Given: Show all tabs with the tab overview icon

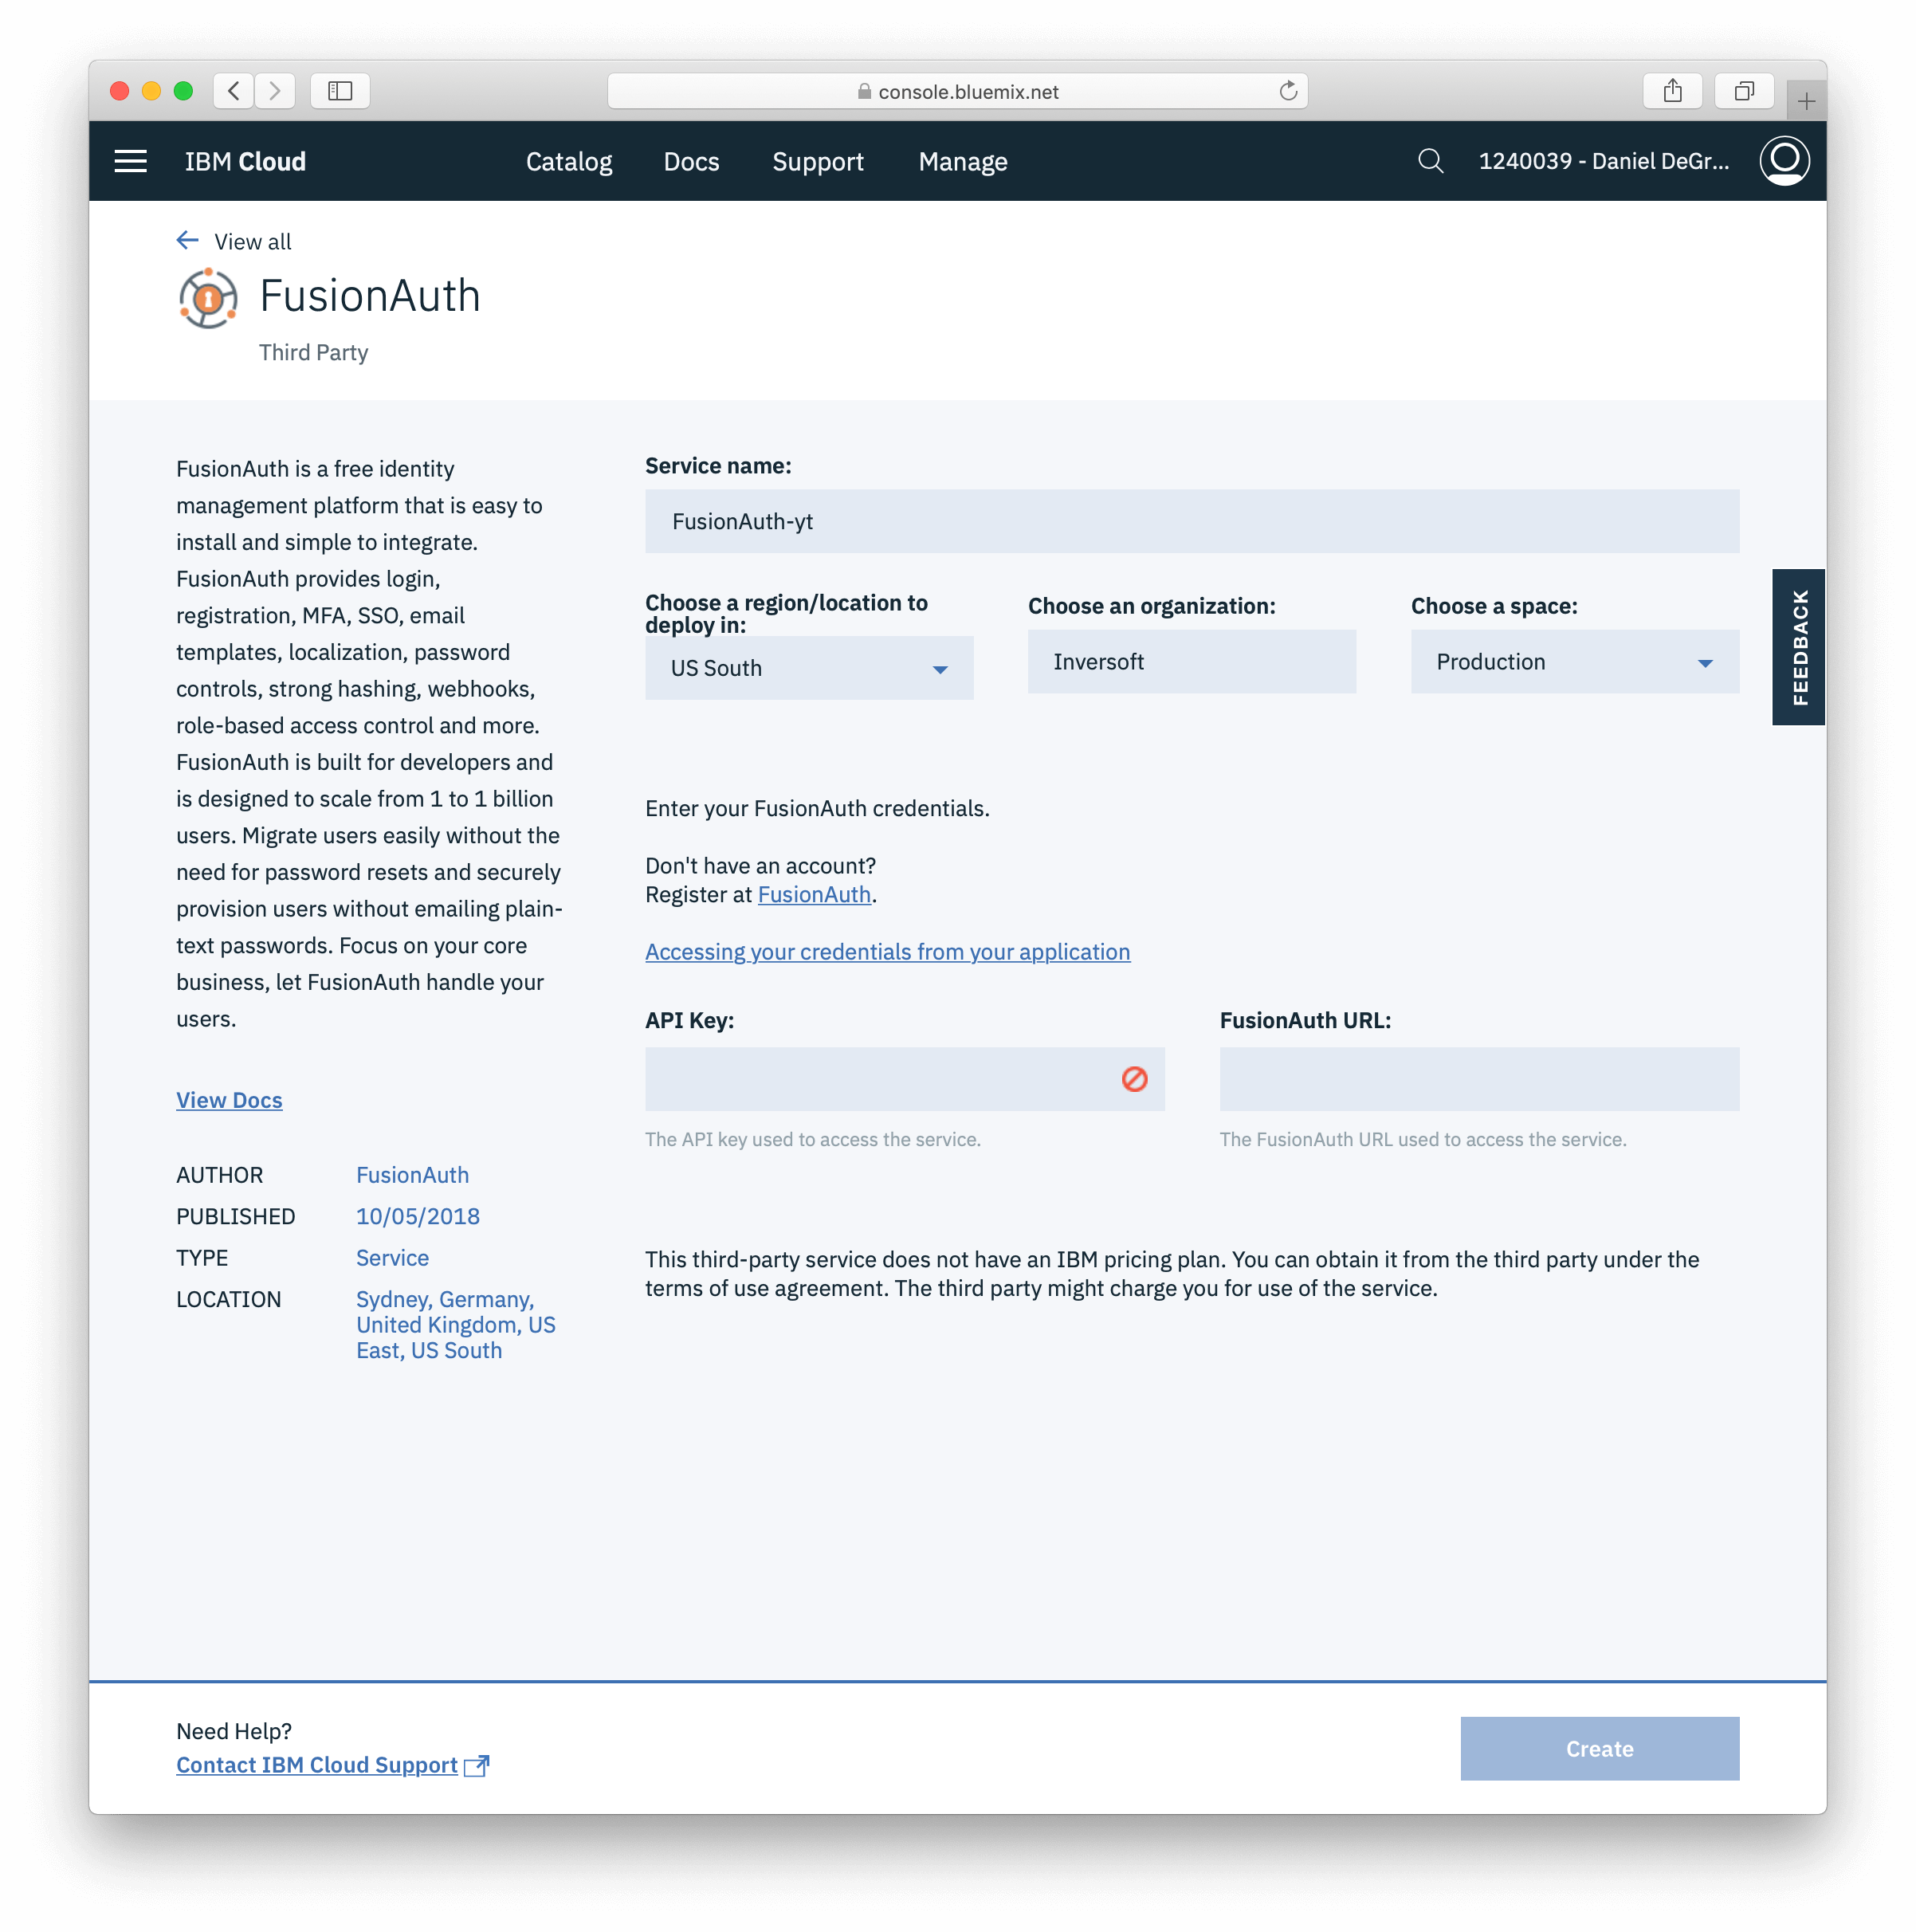Looking at the screenshot, I should 1744,91.
